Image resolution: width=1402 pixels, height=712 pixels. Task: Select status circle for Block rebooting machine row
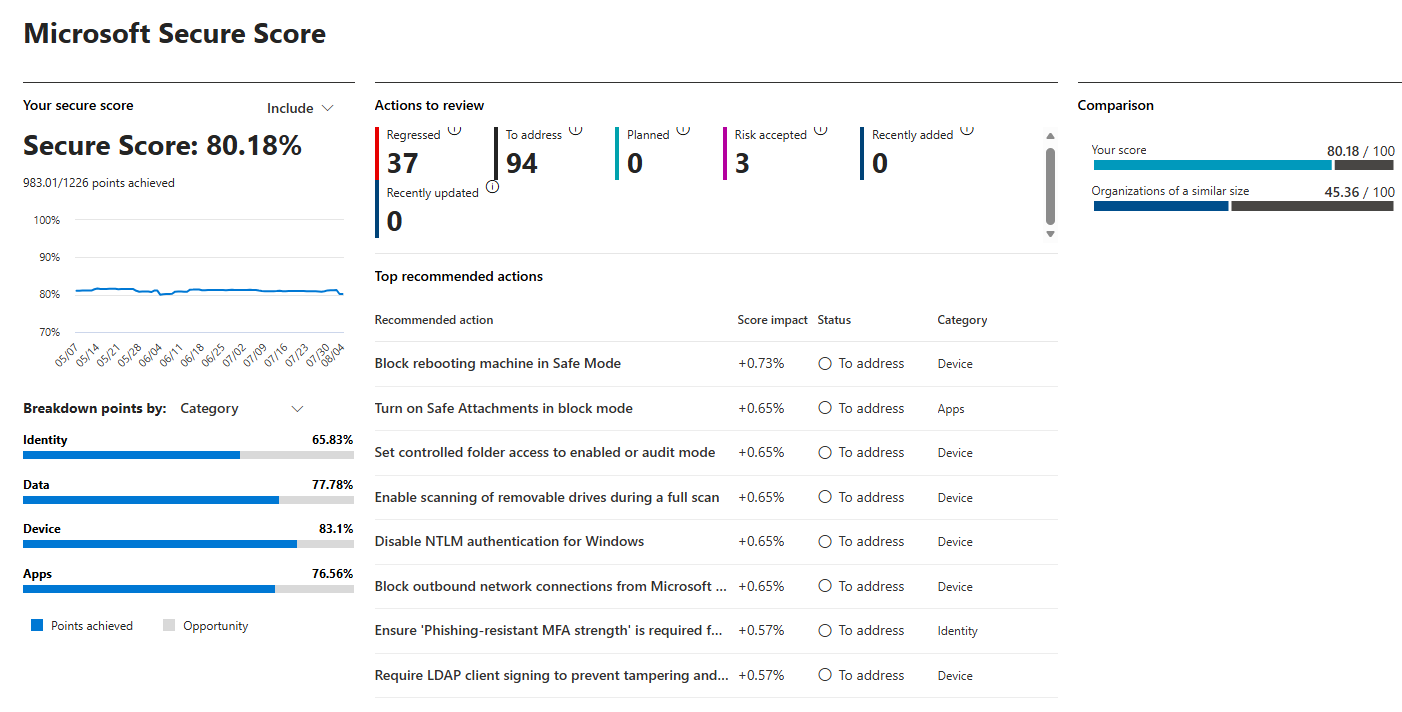click(x=825, y=364)
